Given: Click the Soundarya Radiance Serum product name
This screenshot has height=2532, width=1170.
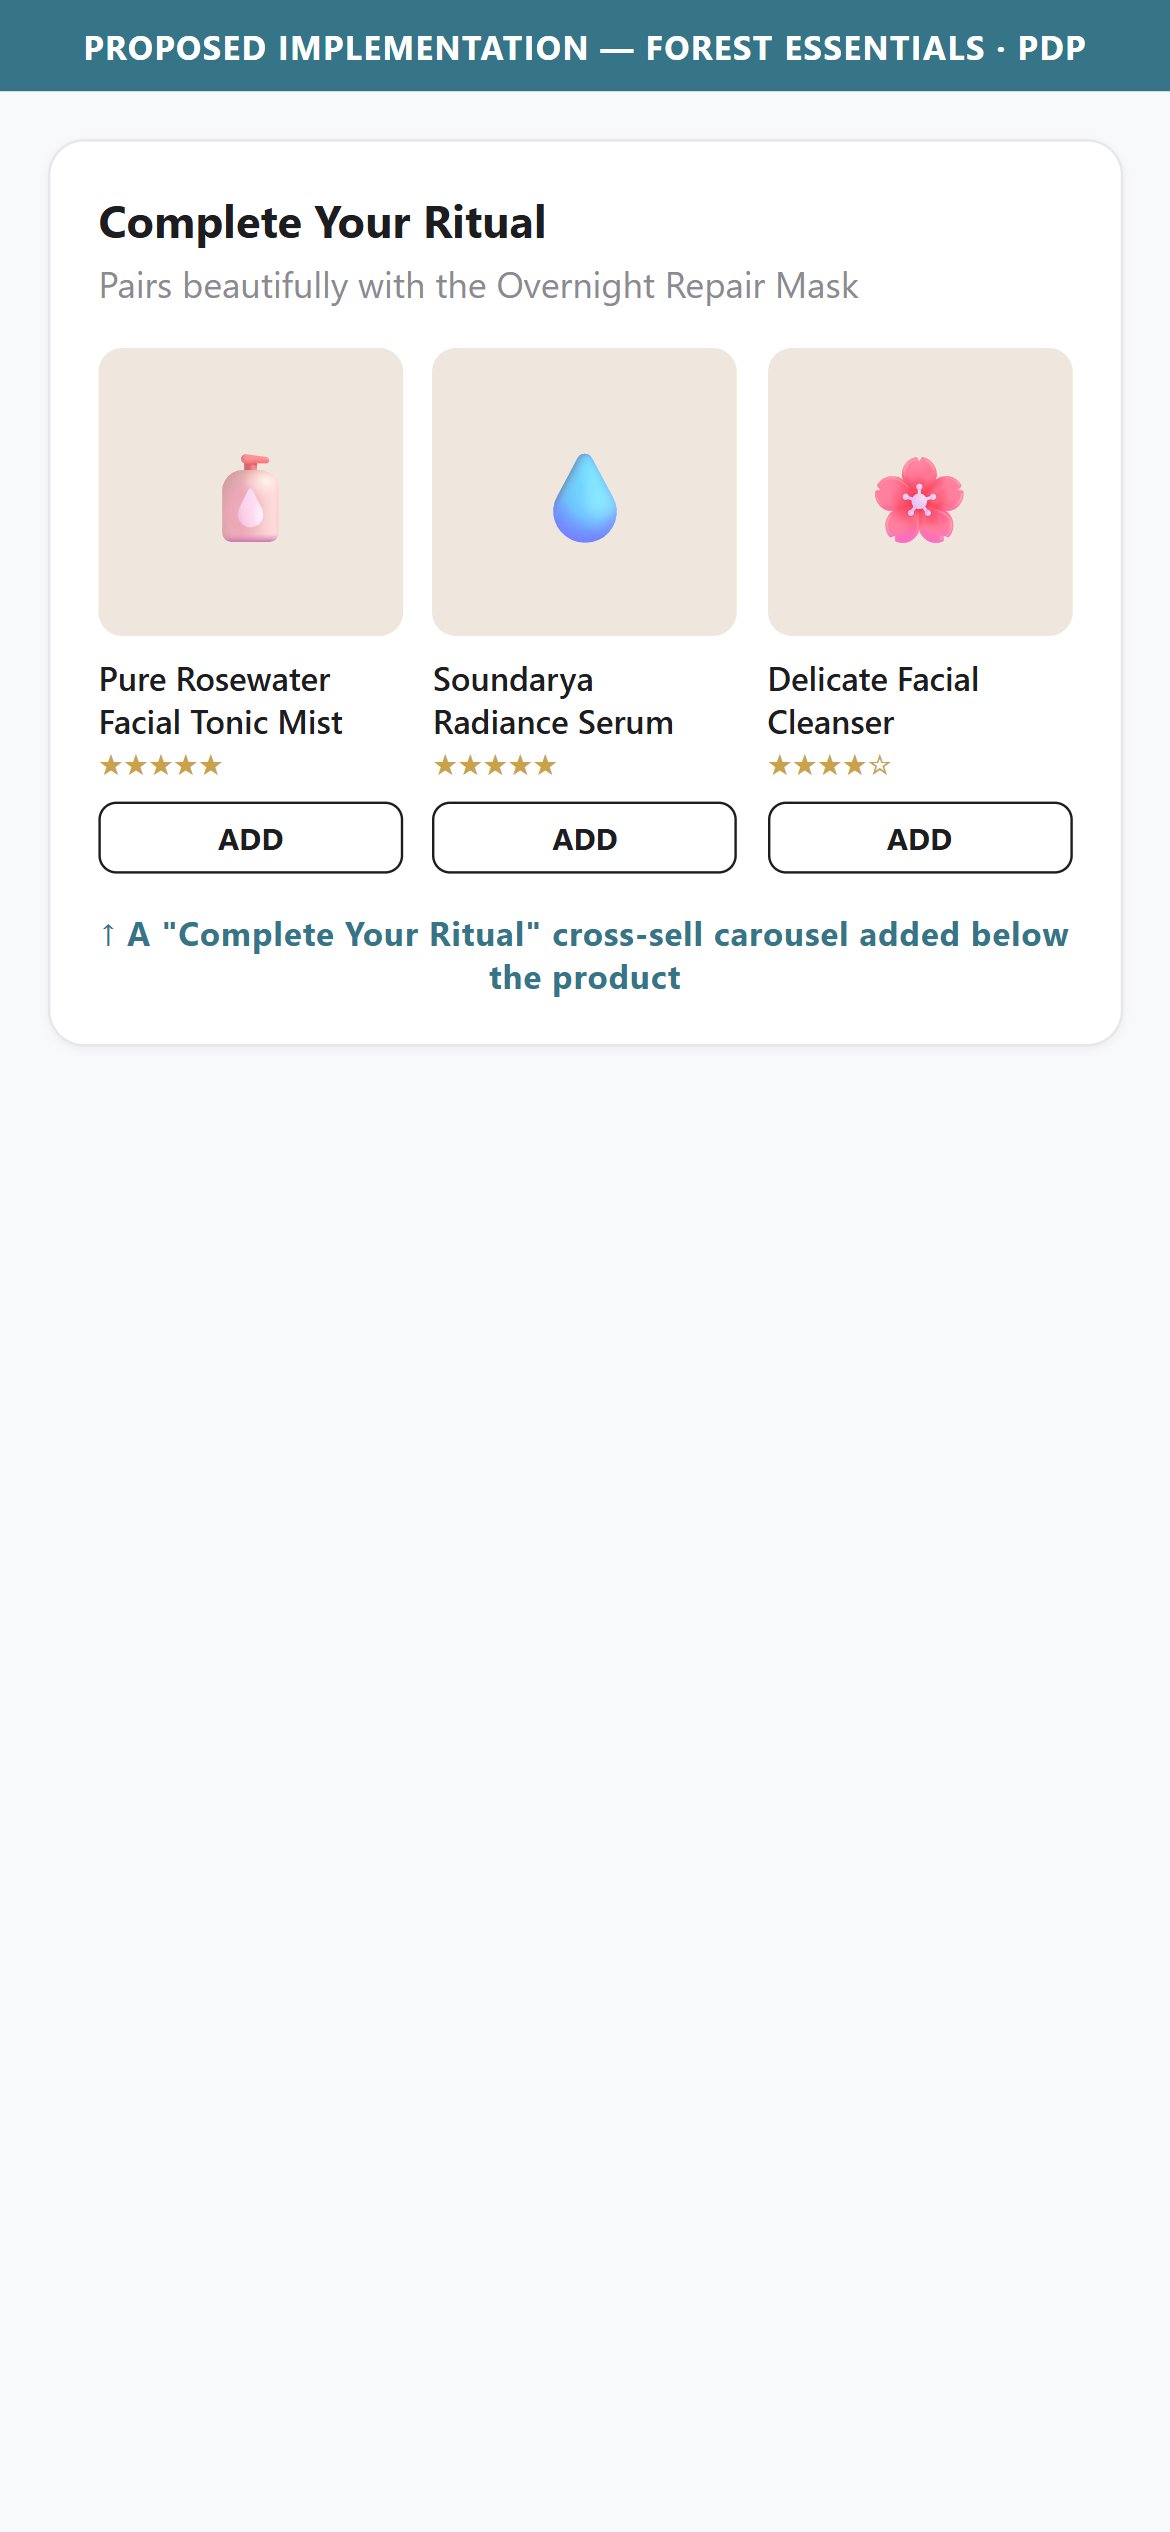Looking at the screenshot, I should 553,701.
